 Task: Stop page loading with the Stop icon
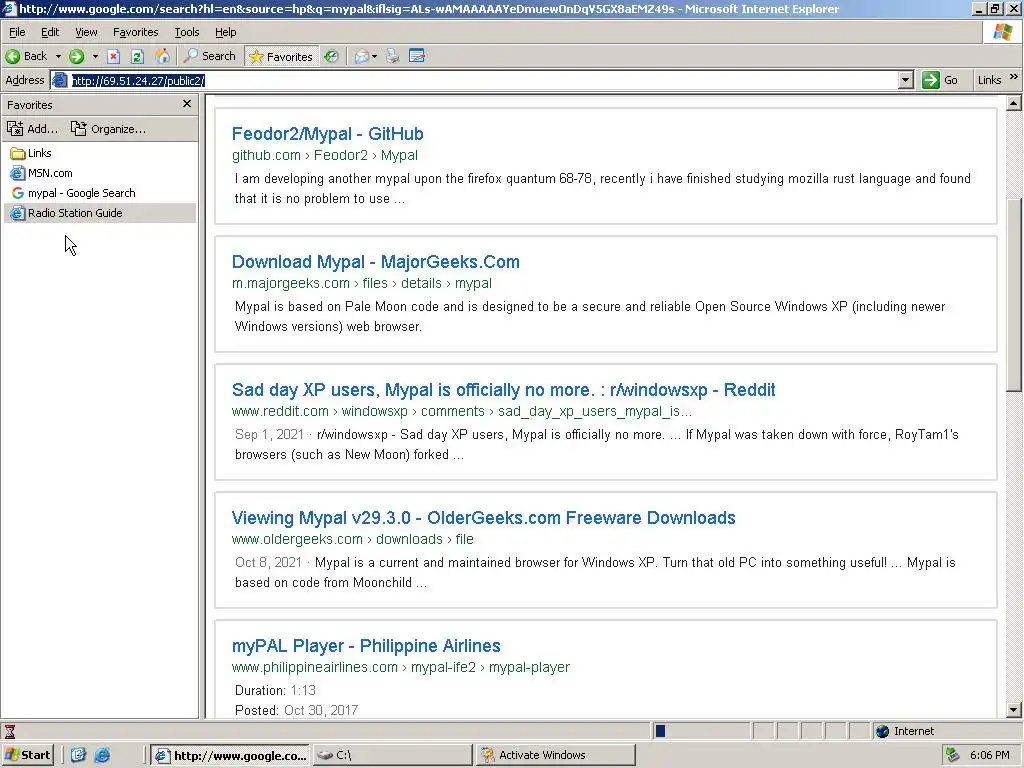click(113, 56)
